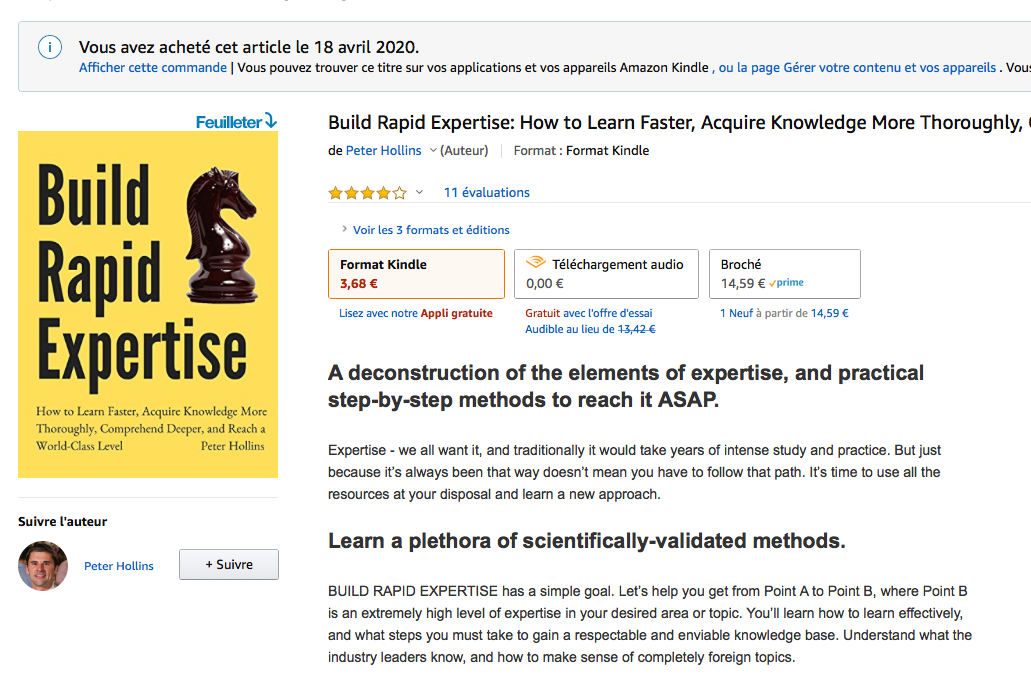Select the Broché format option
This screenshot has width=1031, height=682.
pos(784,274)
